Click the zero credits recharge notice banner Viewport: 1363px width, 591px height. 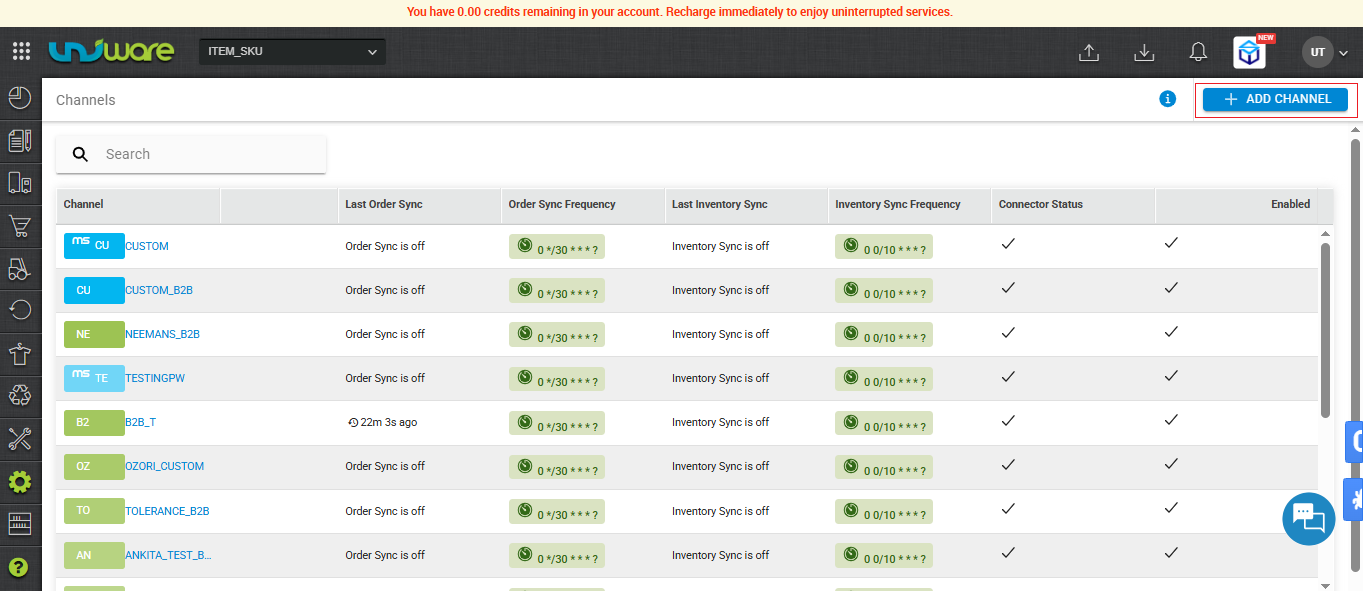(680, 12)
